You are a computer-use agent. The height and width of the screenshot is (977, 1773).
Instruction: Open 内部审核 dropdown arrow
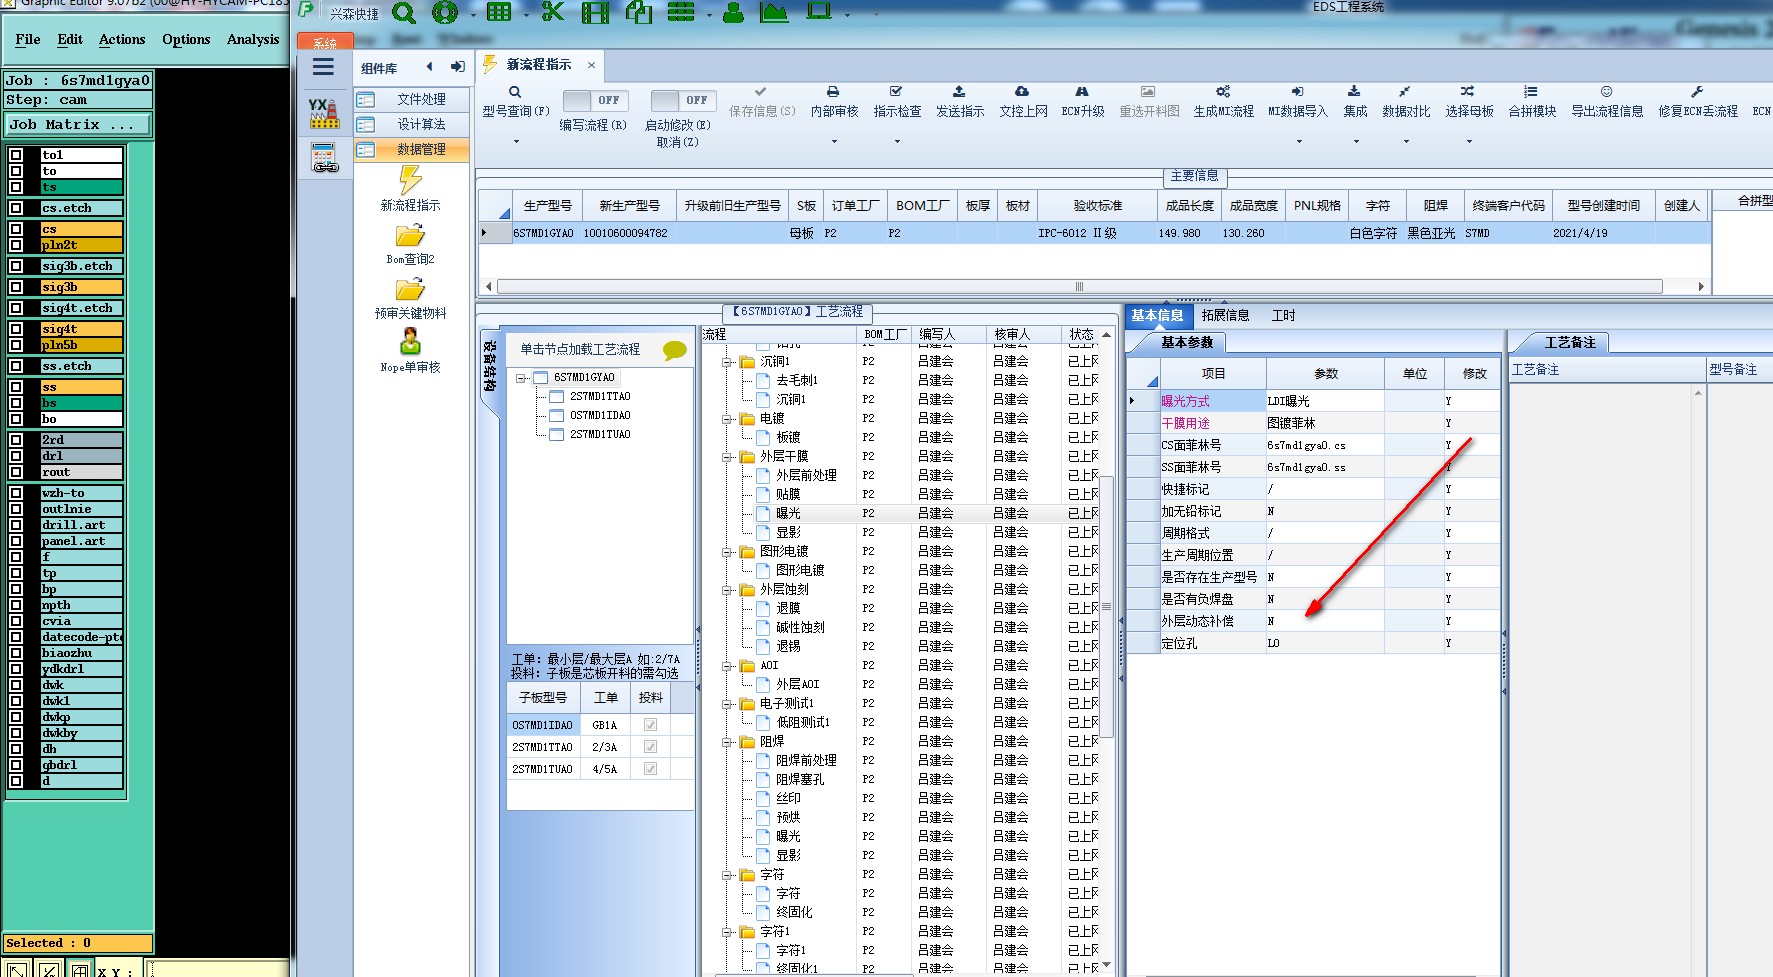tap(834, 142)
